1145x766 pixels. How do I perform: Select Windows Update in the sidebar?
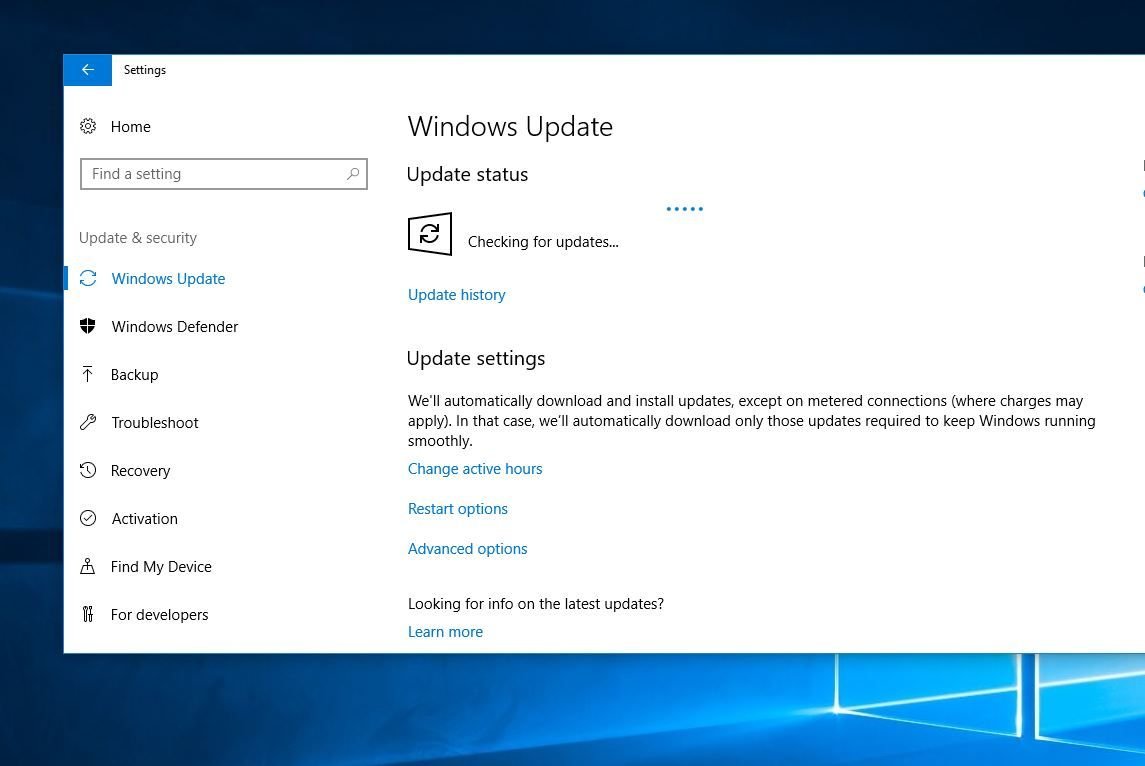(168, 279)
